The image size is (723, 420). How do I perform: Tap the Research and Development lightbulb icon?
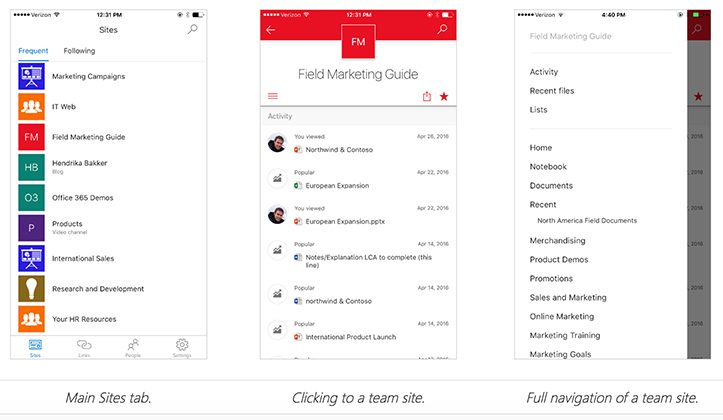pos(31,289)
